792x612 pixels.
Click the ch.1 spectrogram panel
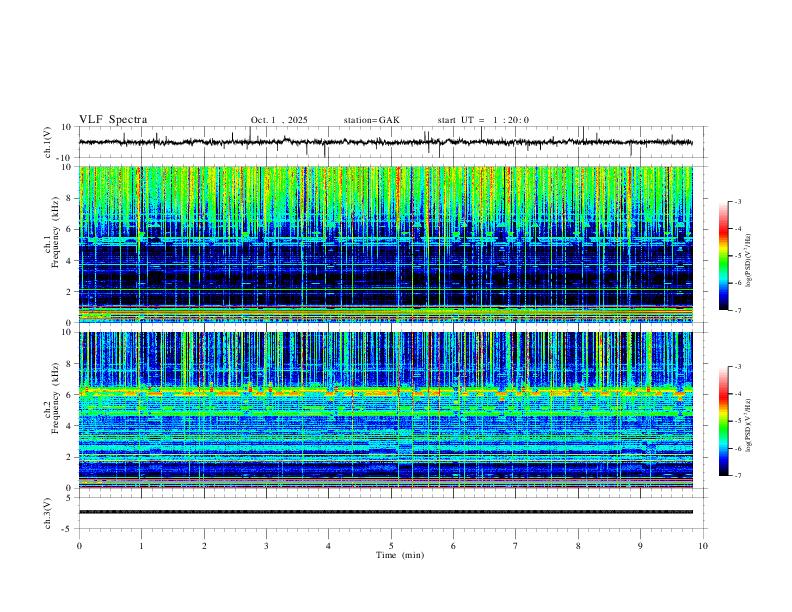[386, 244]
